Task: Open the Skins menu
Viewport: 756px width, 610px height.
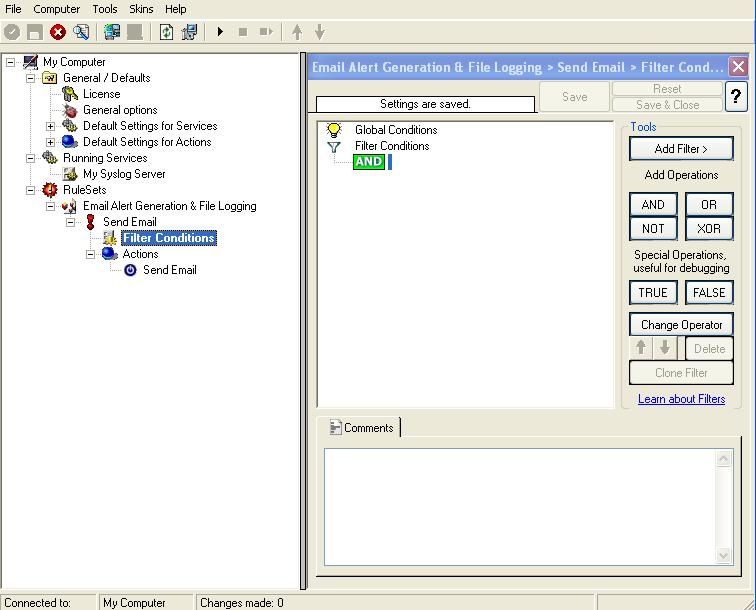Action: (x=141, y=9)
